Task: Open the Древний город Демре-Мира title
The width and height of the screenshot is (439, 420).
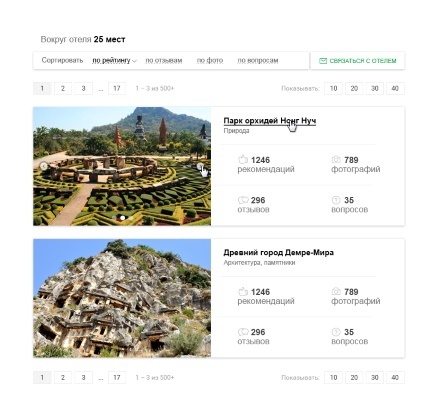Action: [278, 253]
